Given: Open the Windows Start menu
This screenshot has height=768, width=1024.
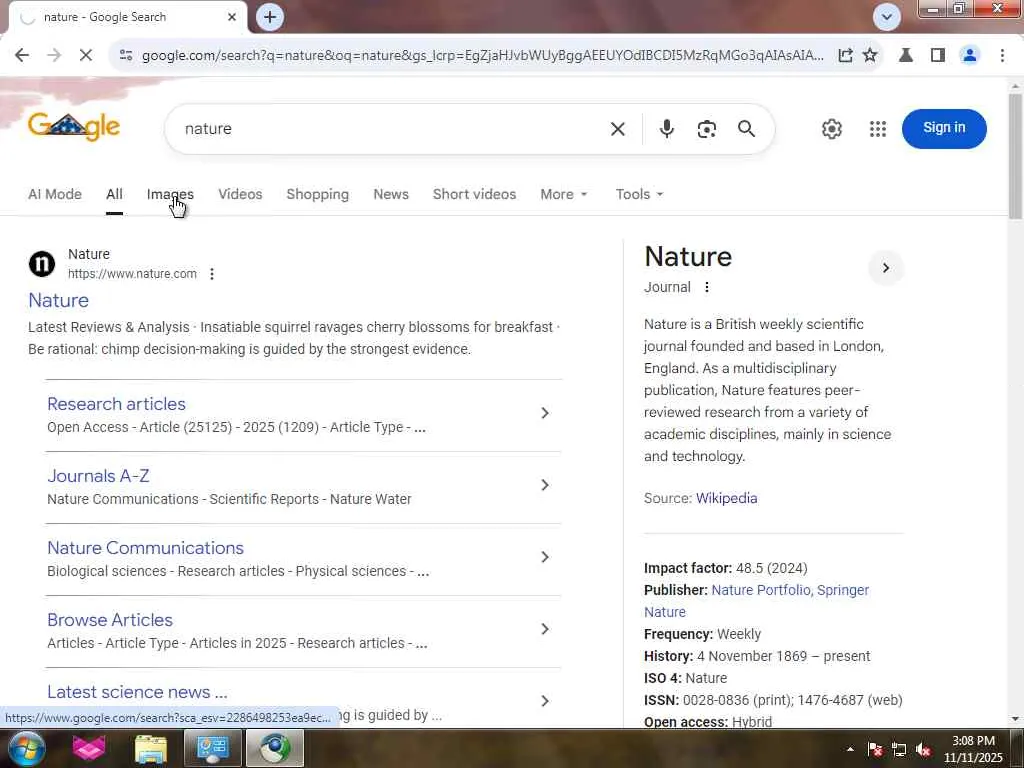Looking at the screenshot, I should [25, 748].
